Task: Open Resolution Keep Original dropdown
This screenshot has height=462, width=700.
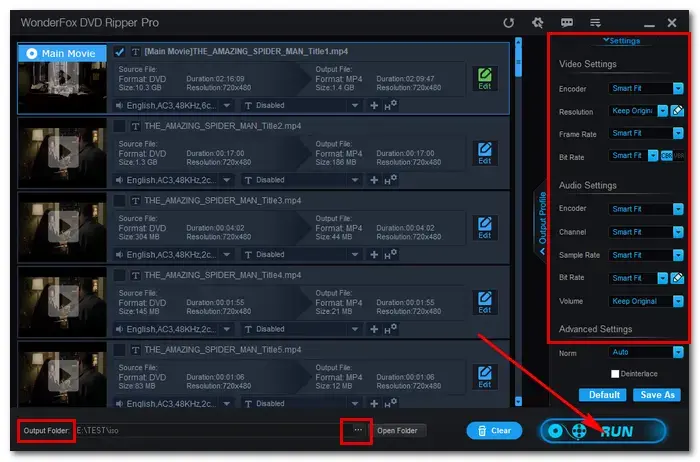Action: tap(662, 111)
